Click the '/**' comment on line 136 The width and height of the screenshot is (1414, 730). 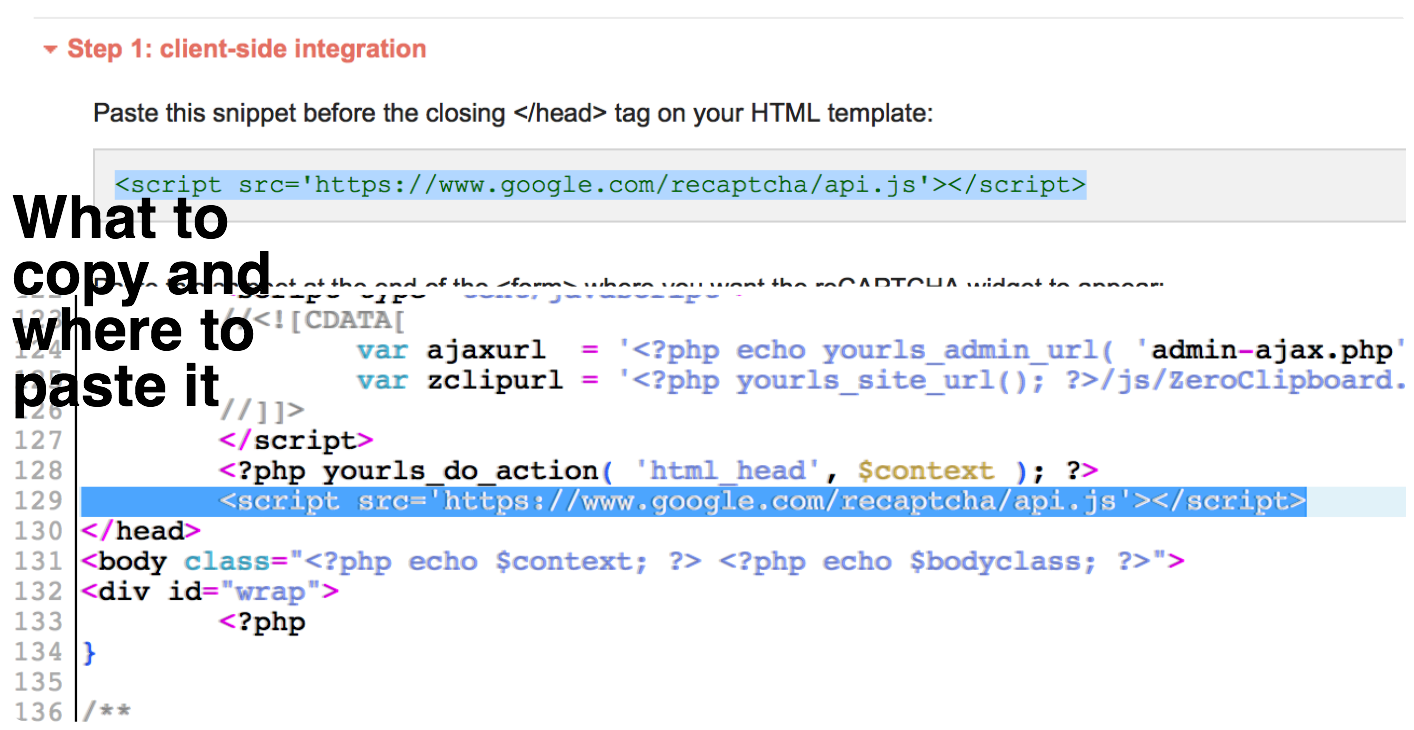107,712
